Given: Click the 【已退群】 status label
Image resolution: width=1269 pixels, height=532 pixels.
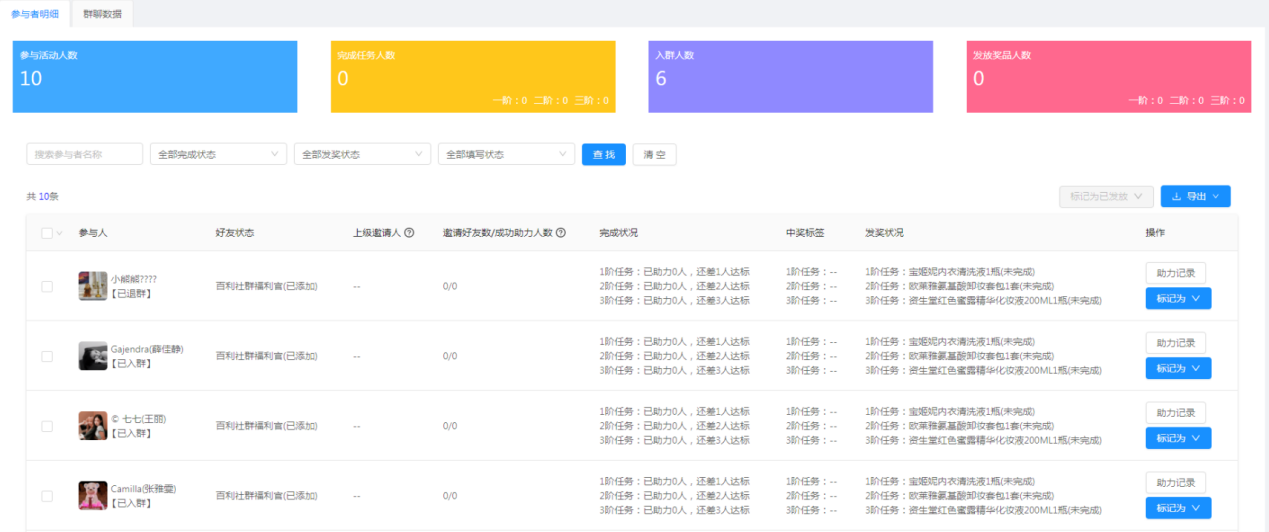Looking at the screenshot, I should click(x=131, y=293).
